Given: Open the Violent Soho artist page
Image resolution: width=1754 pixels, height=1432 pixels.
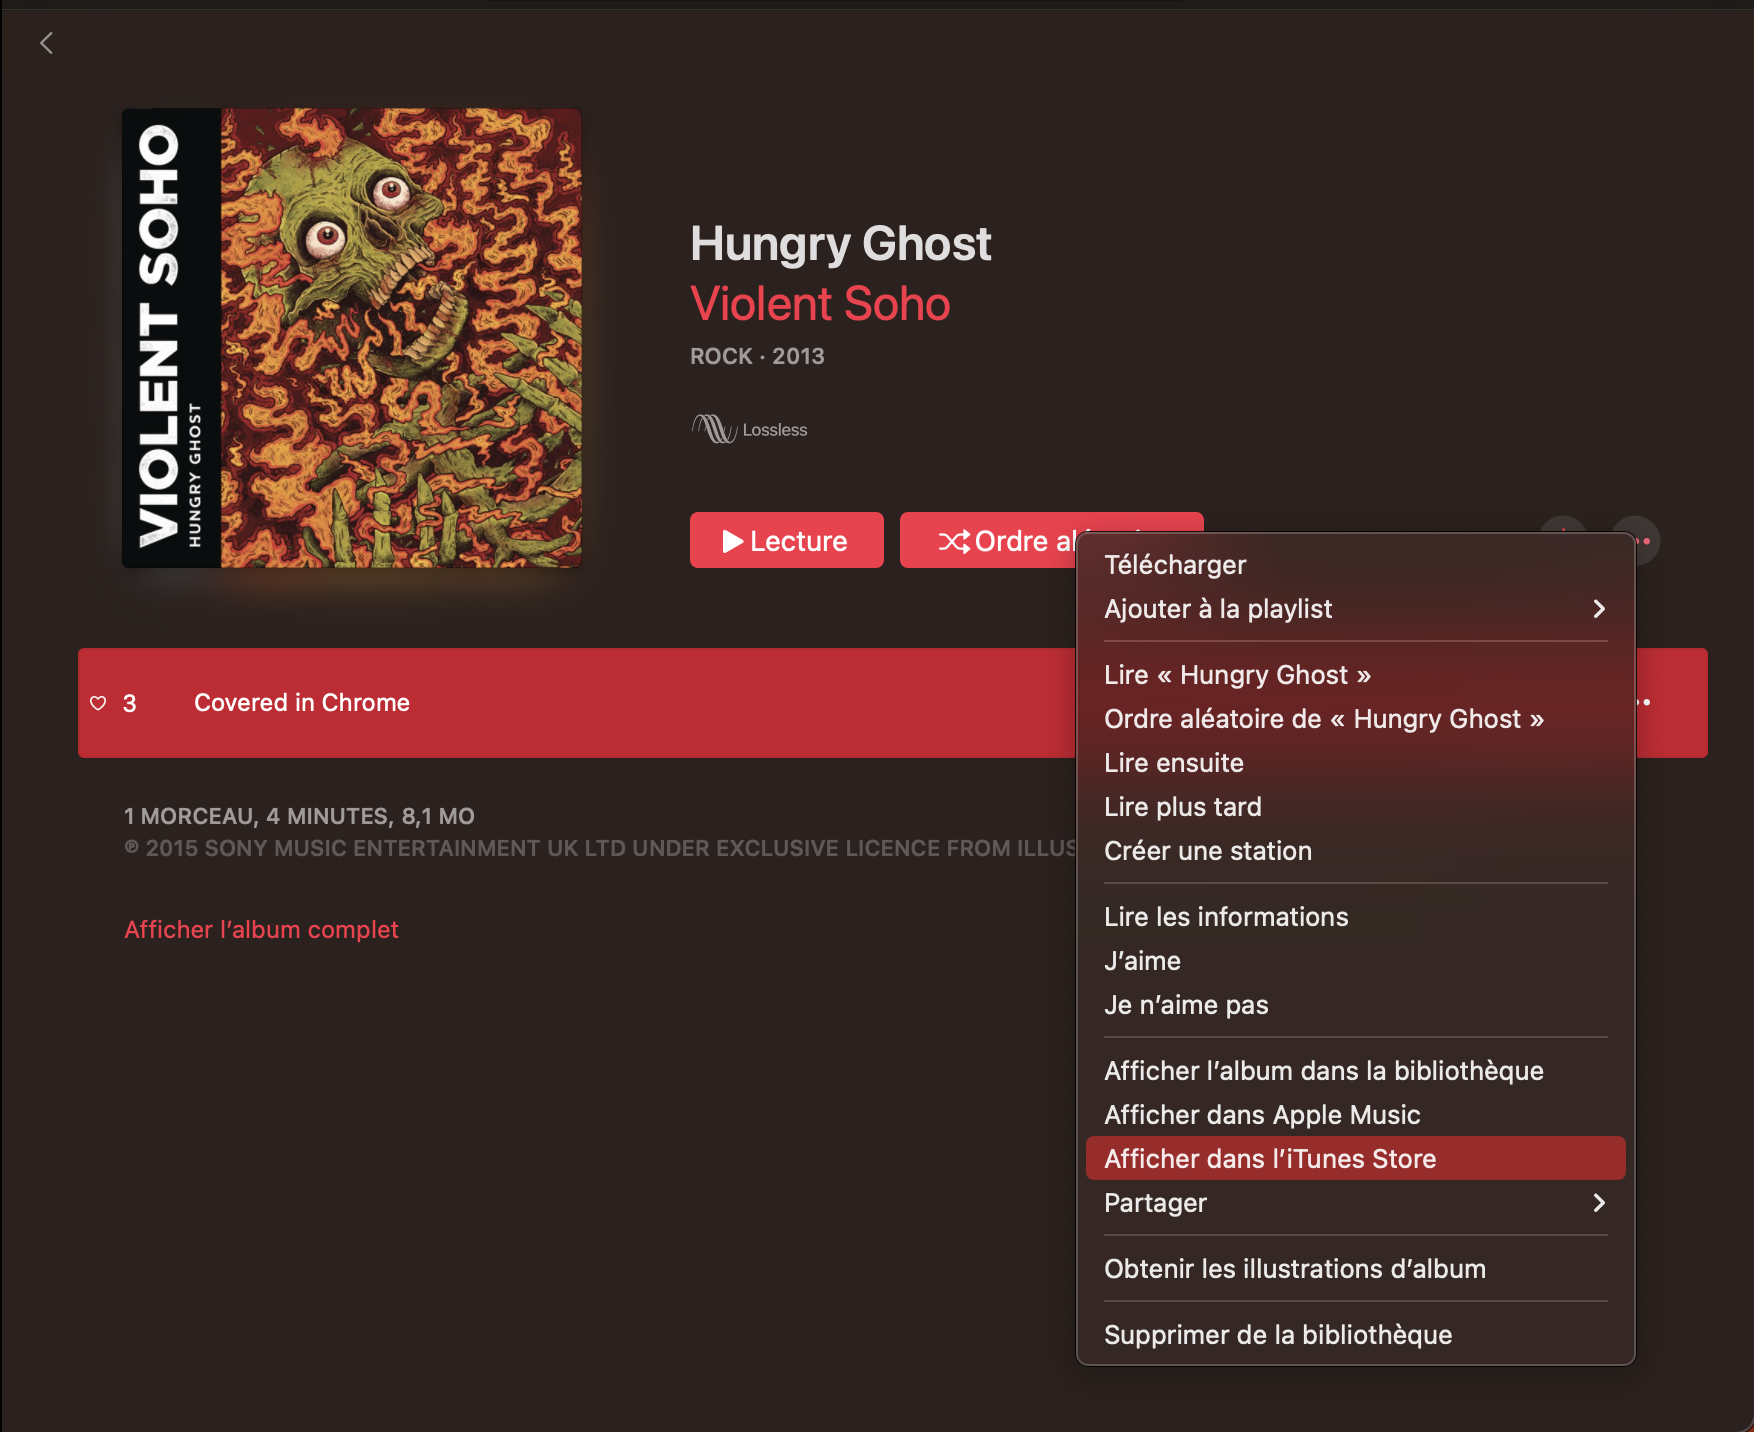Looking at the screenshot, I should pyautogui.click(x=820, y=304).
